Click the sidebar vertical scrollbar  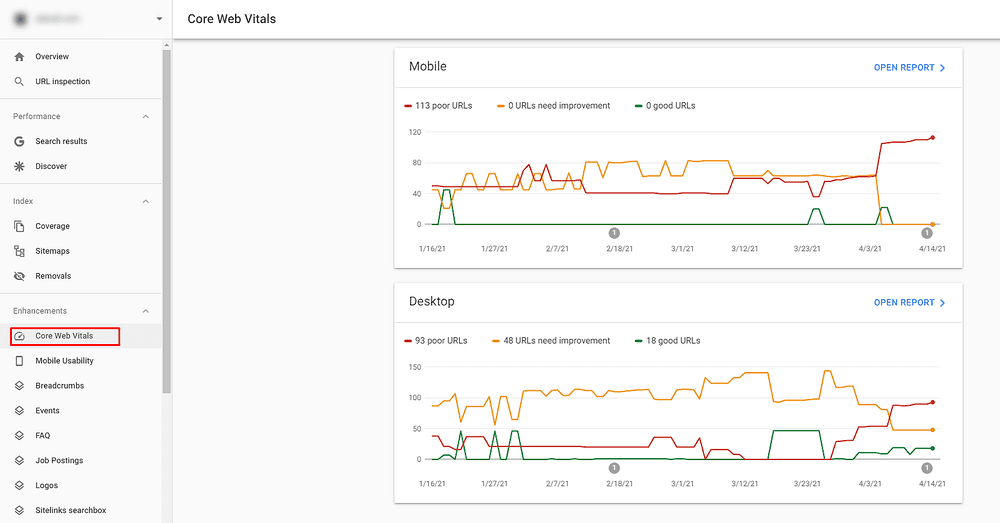pyautogui.click(x=166, y=221)
